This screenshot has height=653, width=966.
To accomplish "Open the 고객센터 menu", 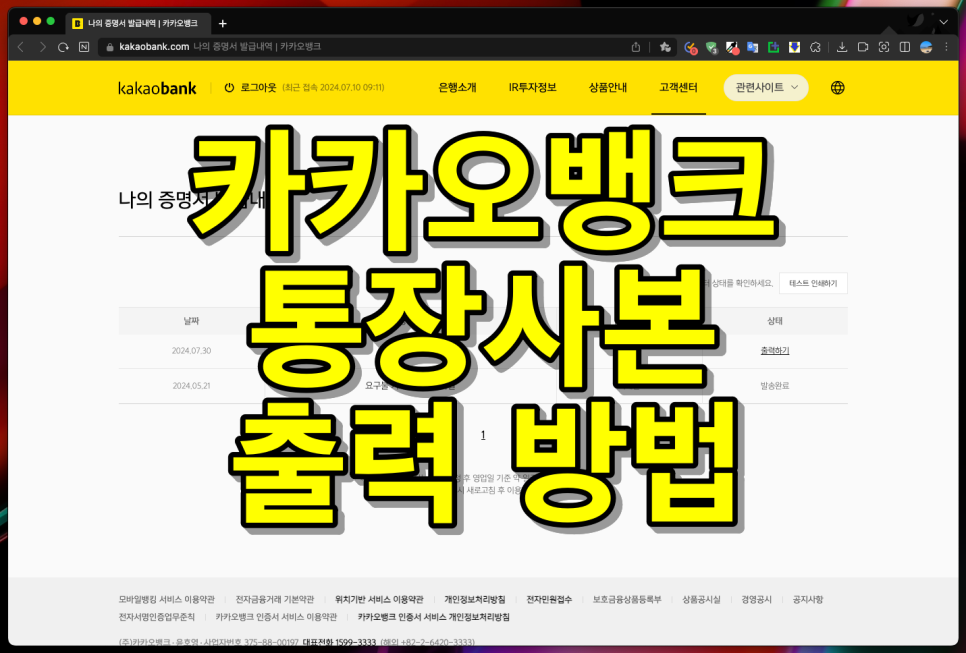I will click(678, 87).
